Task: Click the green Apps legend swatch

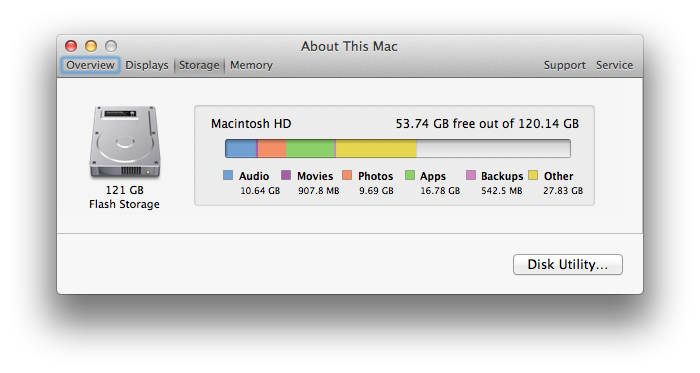Action: click(x=410, y=175)
